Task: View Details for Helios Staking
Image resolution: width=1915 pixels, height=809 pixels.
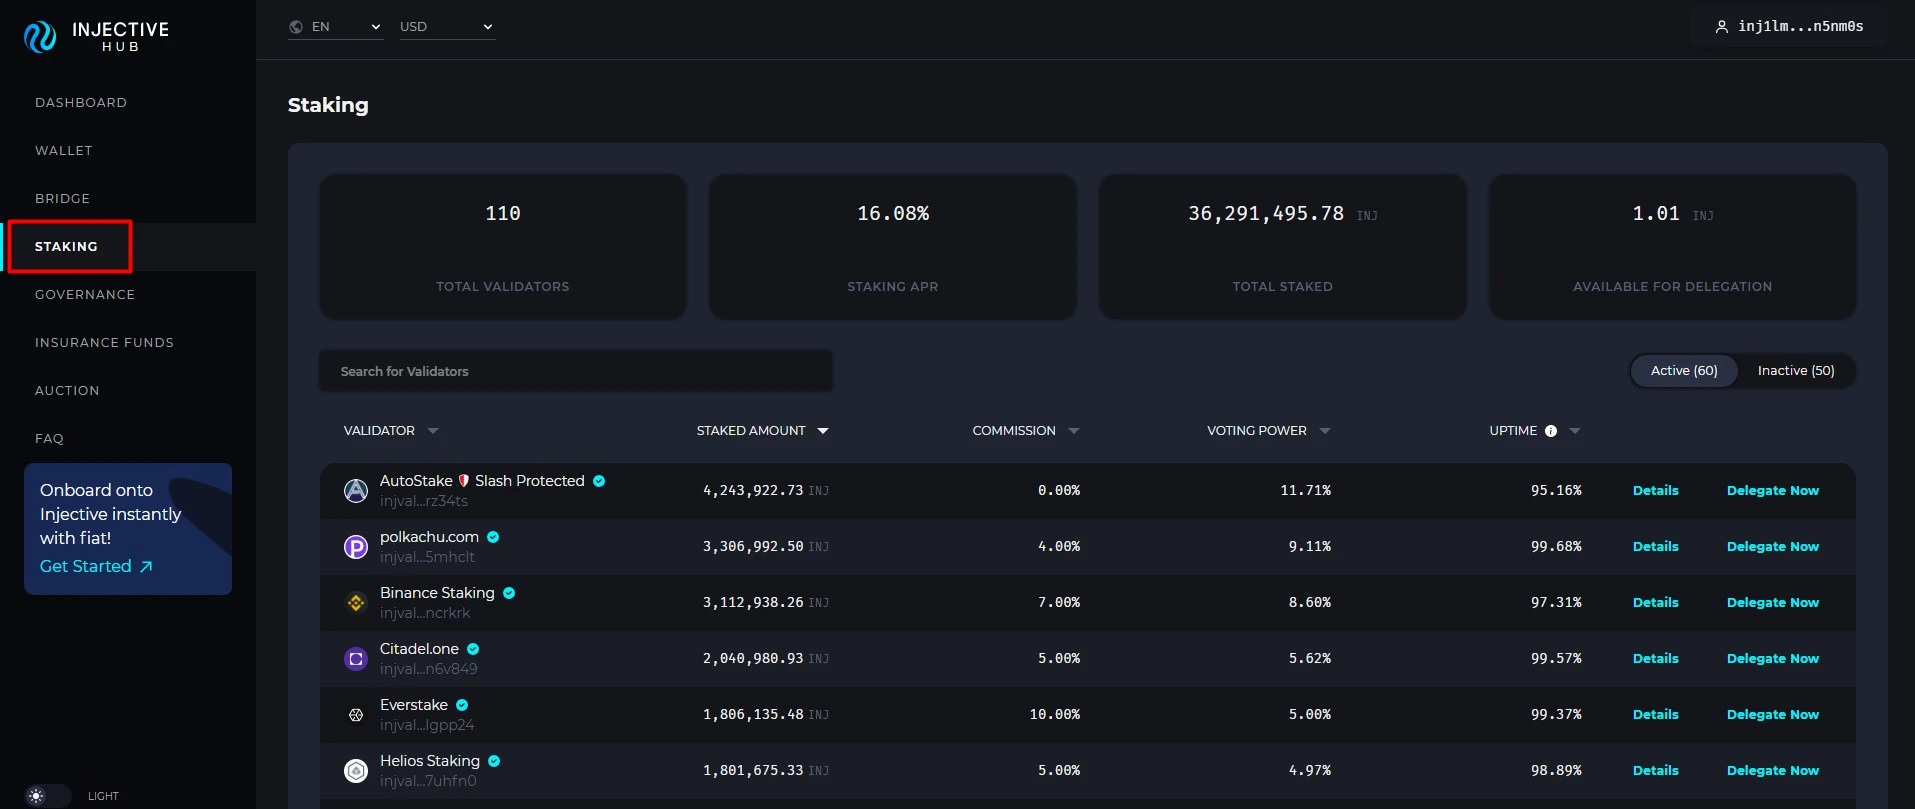Action: [x=1656, y=771]
